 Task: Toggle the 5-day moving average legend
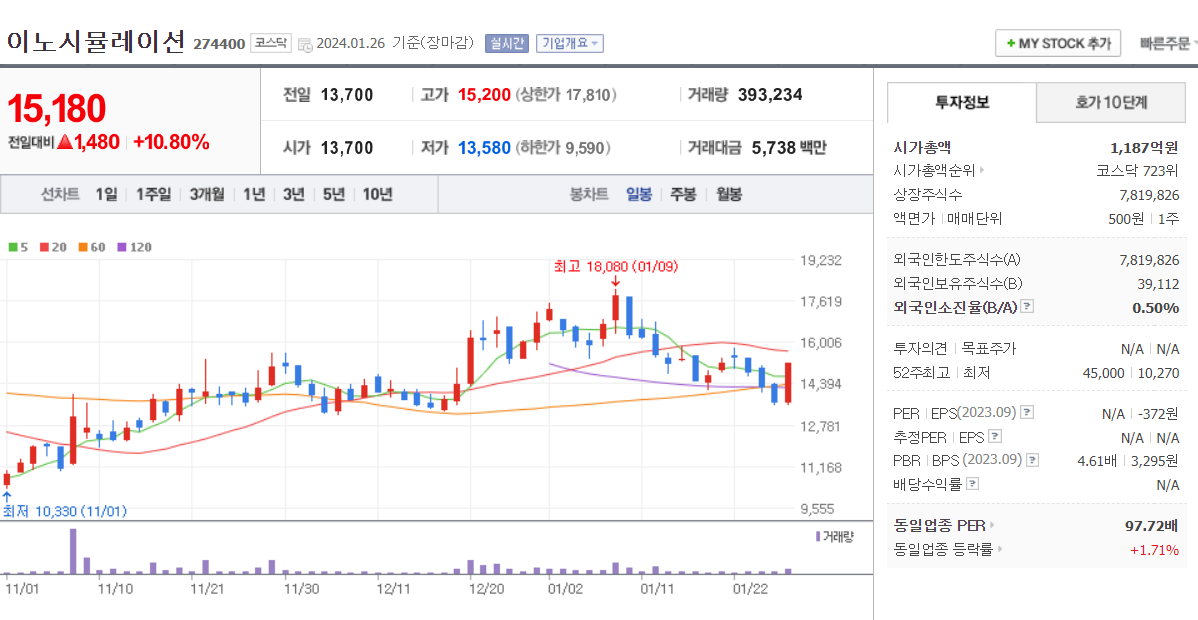coord(18,247)
